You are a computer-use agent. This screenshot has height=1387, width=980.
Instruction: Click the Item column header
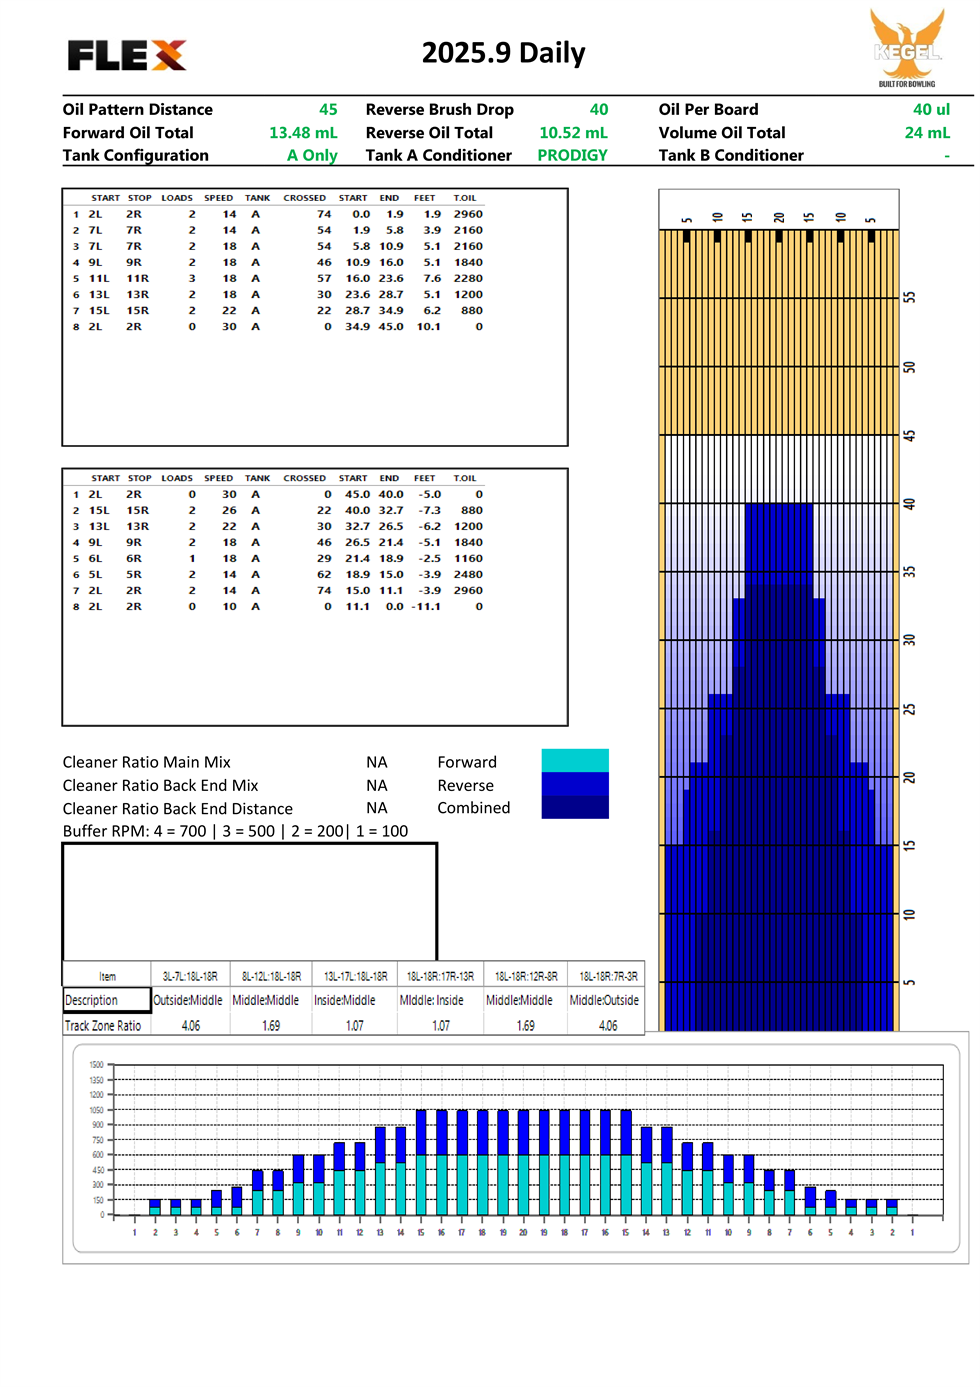click(107, 976)
